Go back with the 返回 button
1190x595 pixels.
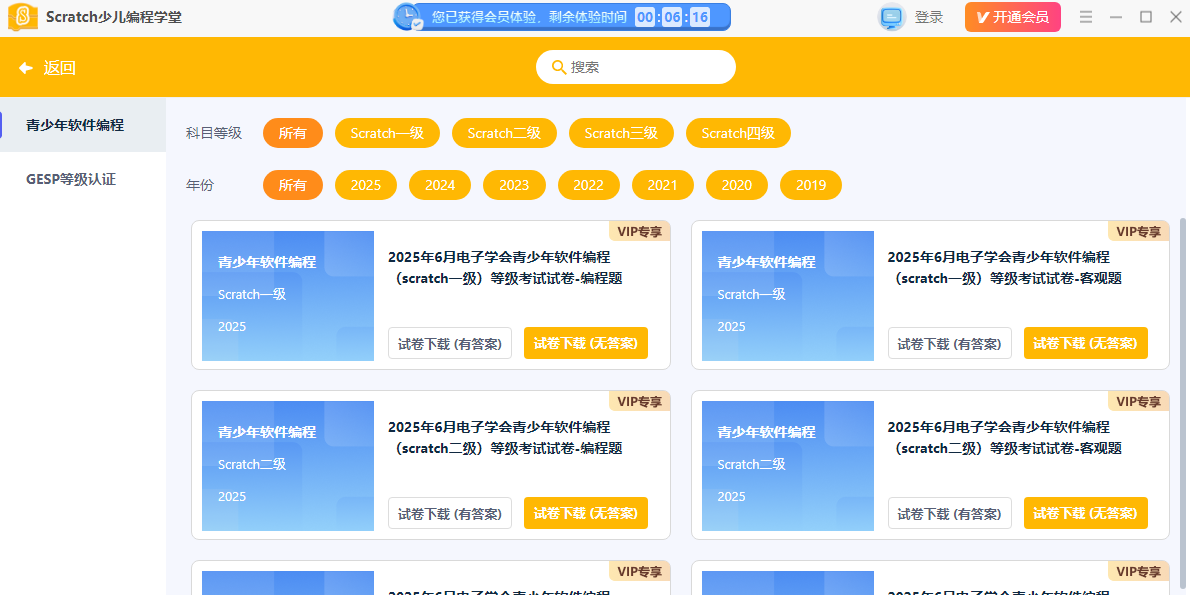(x=47, y=68)
